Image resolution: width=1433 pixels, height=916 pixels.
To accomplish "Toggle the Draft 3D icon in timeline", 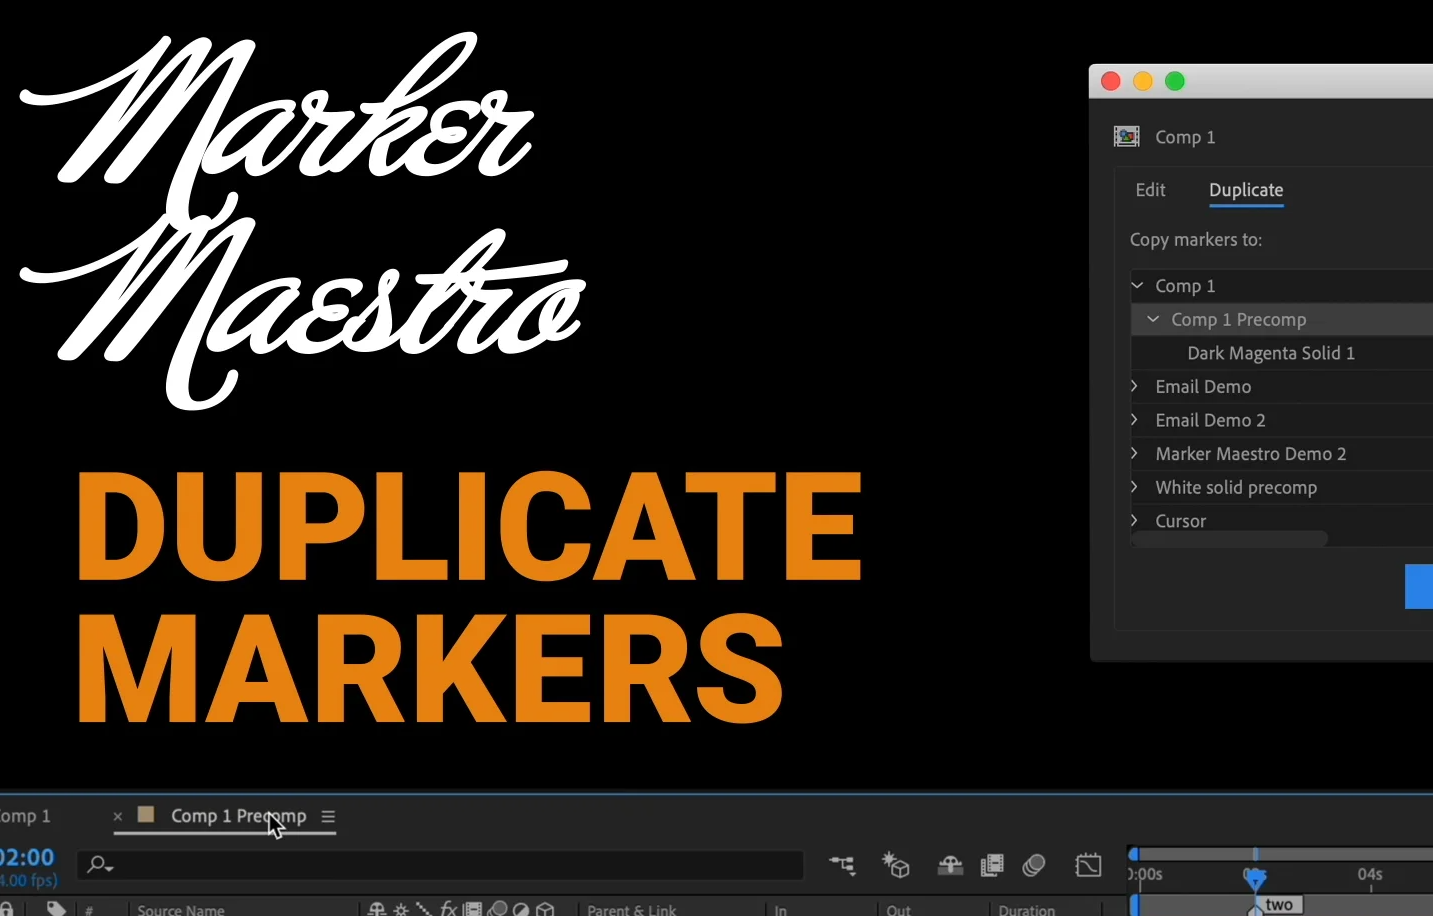I will 896,865.
